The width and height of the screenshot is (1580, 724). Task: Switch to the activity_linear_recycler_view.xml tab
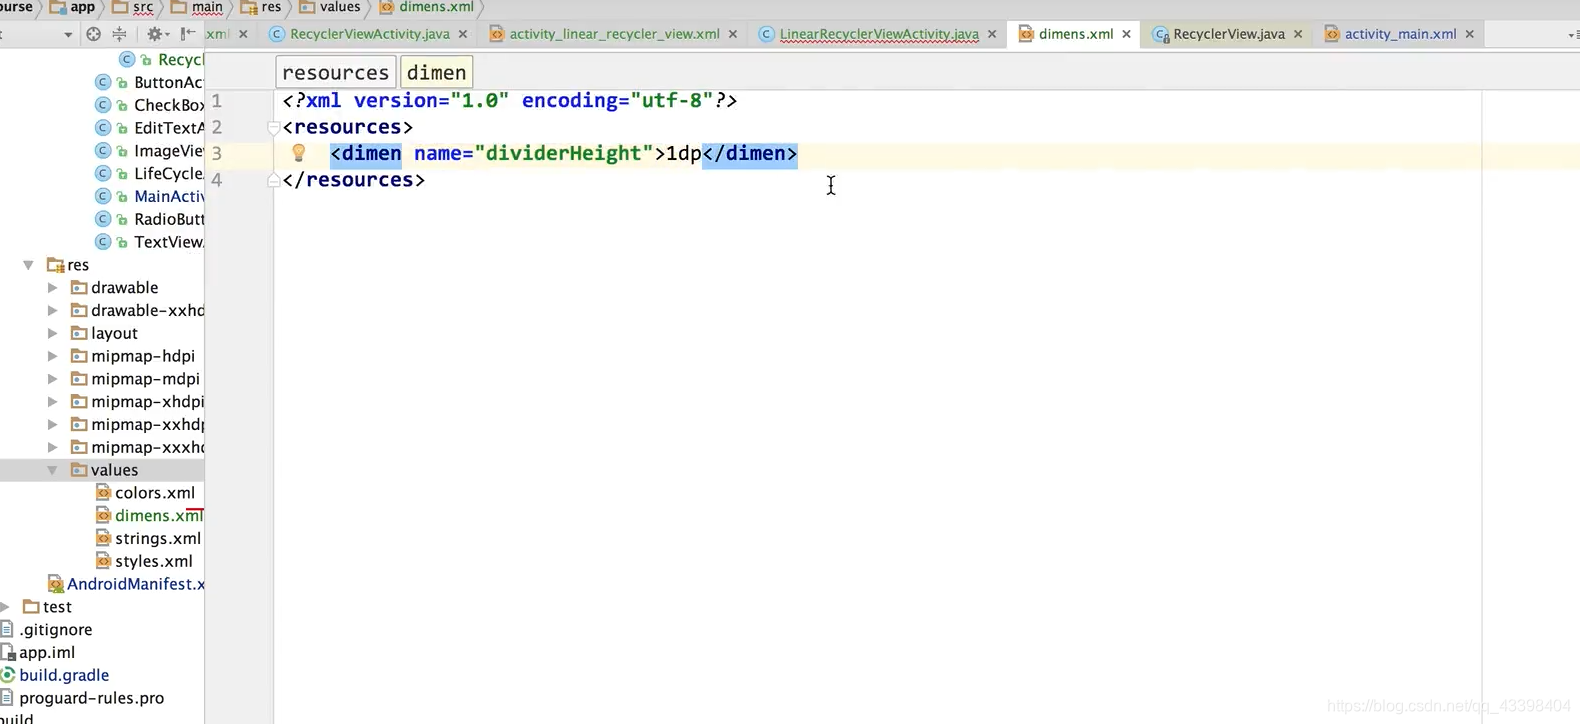pos(614,34)
